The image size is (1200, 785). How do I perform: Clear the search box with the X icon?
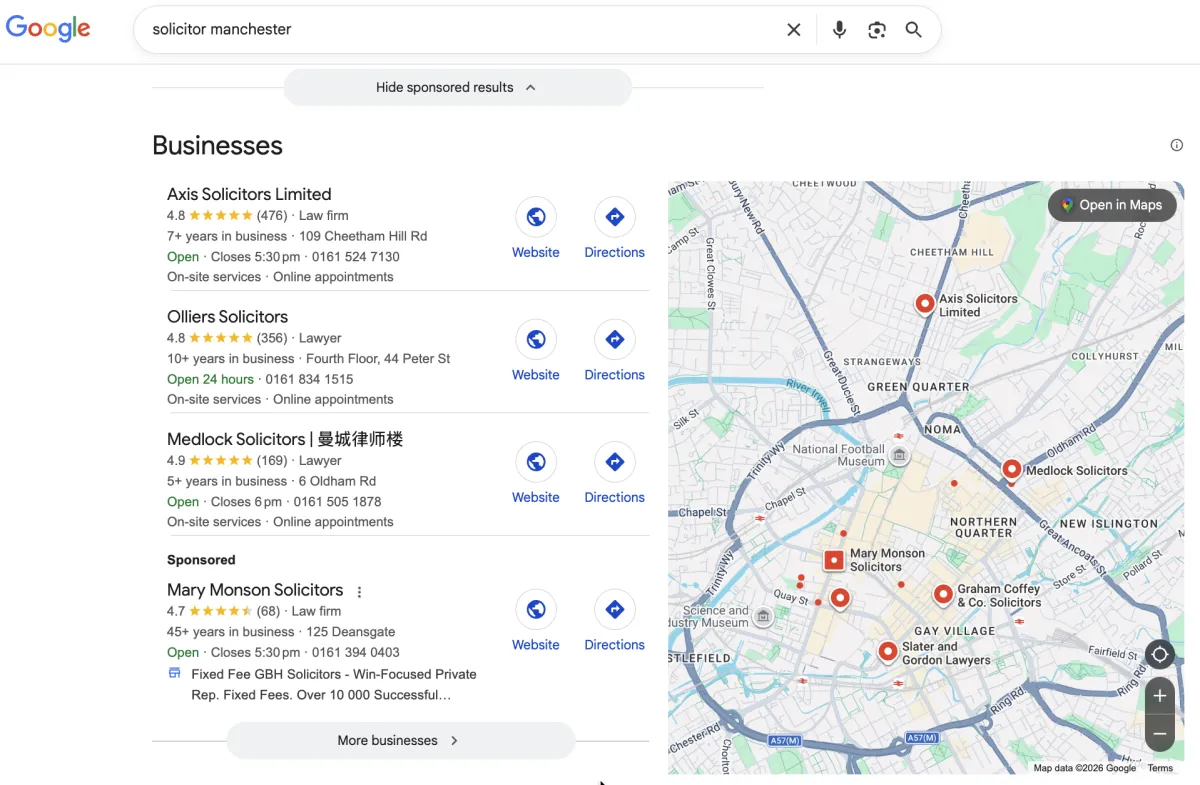tap(794, 30)
